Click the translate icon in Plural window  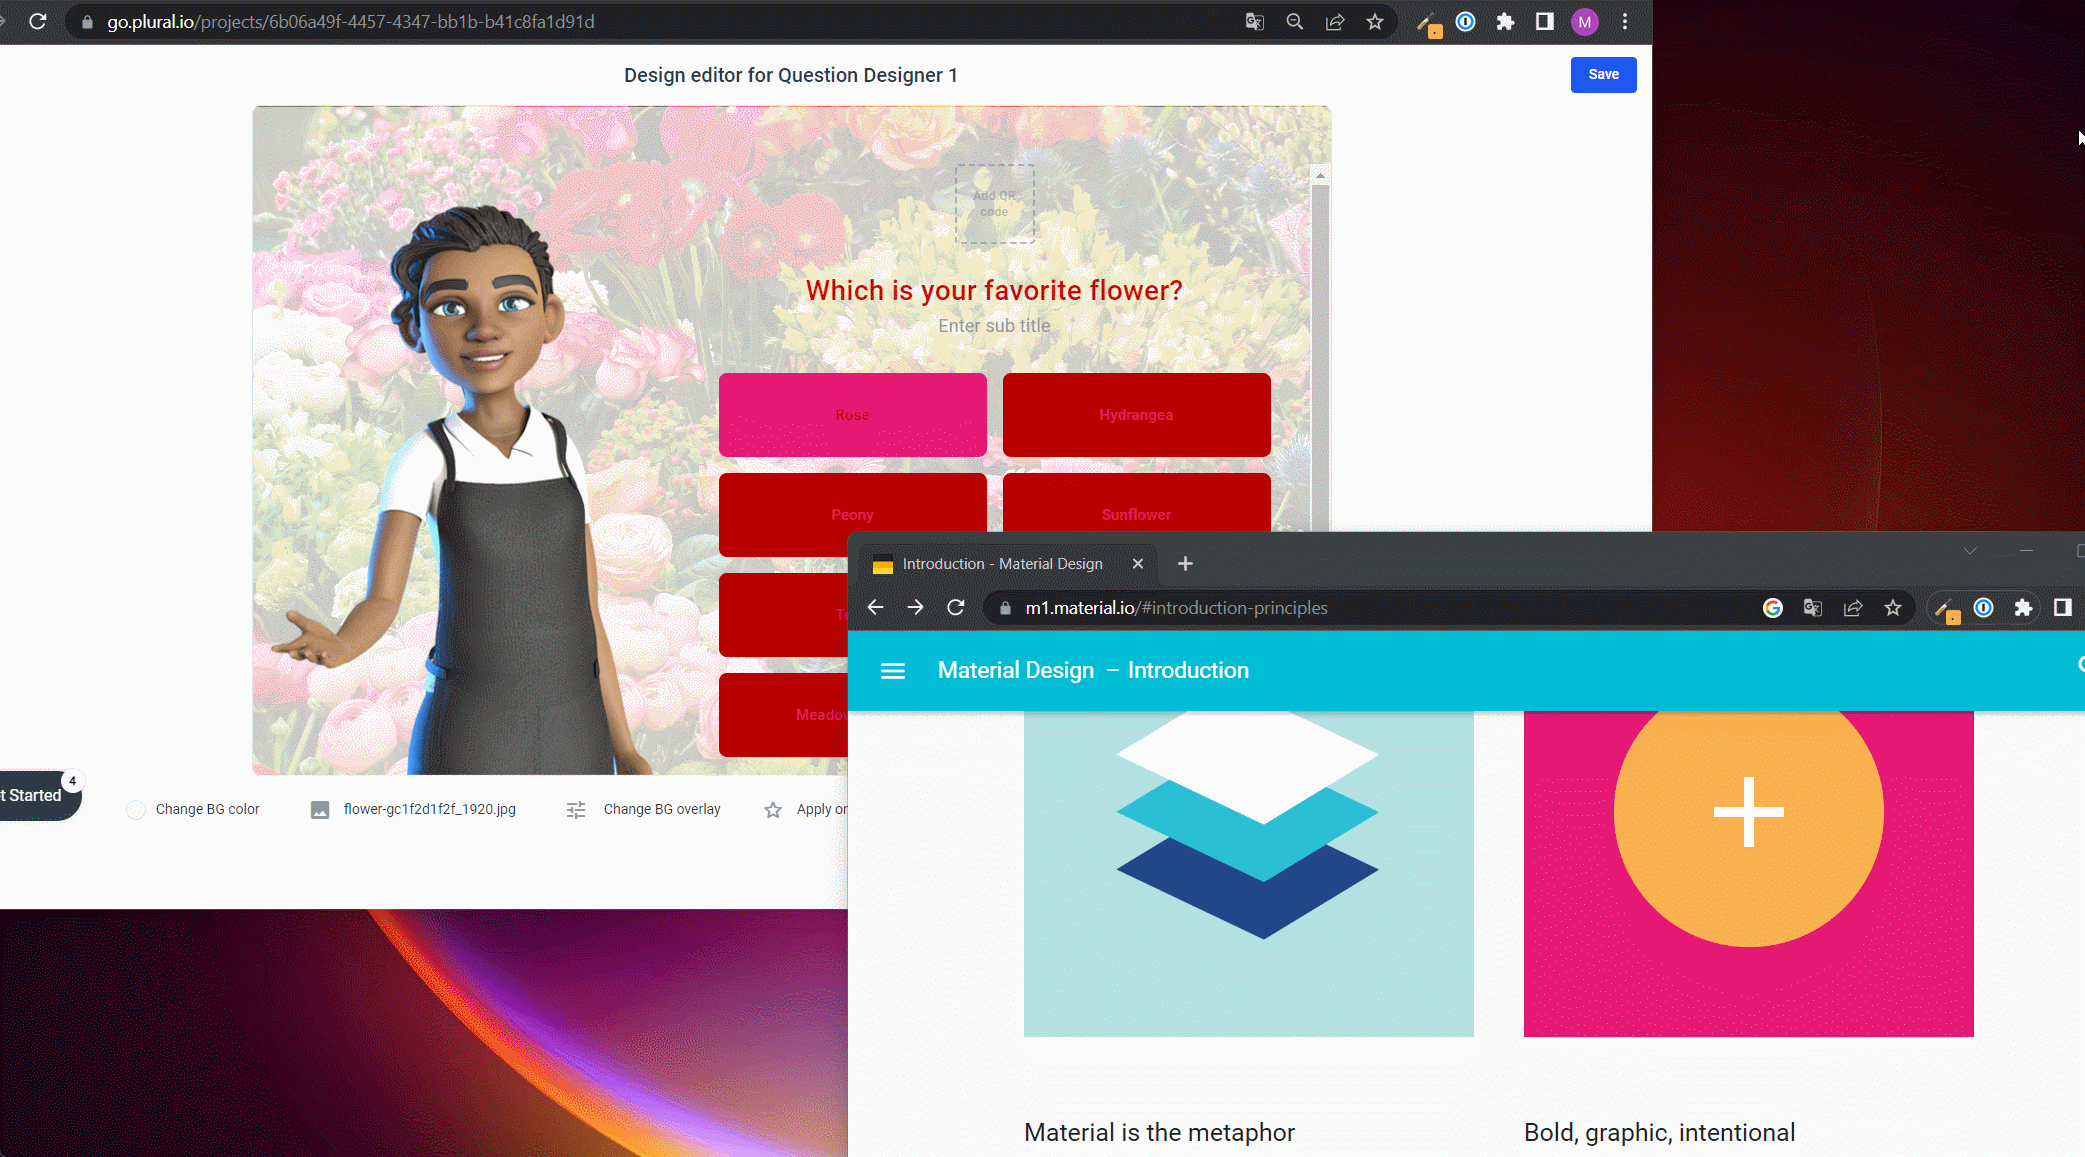point(1254,21)
